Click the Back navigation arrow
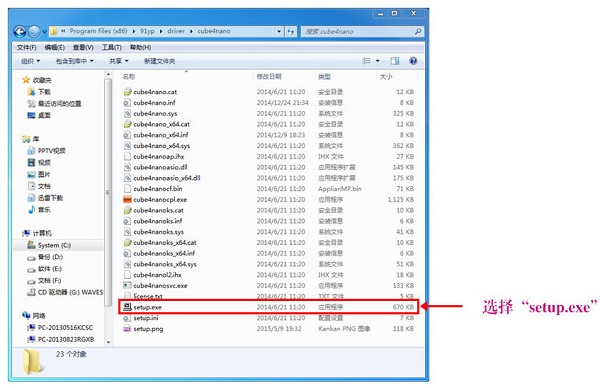Viewport: 600px width, 388px height. (20, 32)
